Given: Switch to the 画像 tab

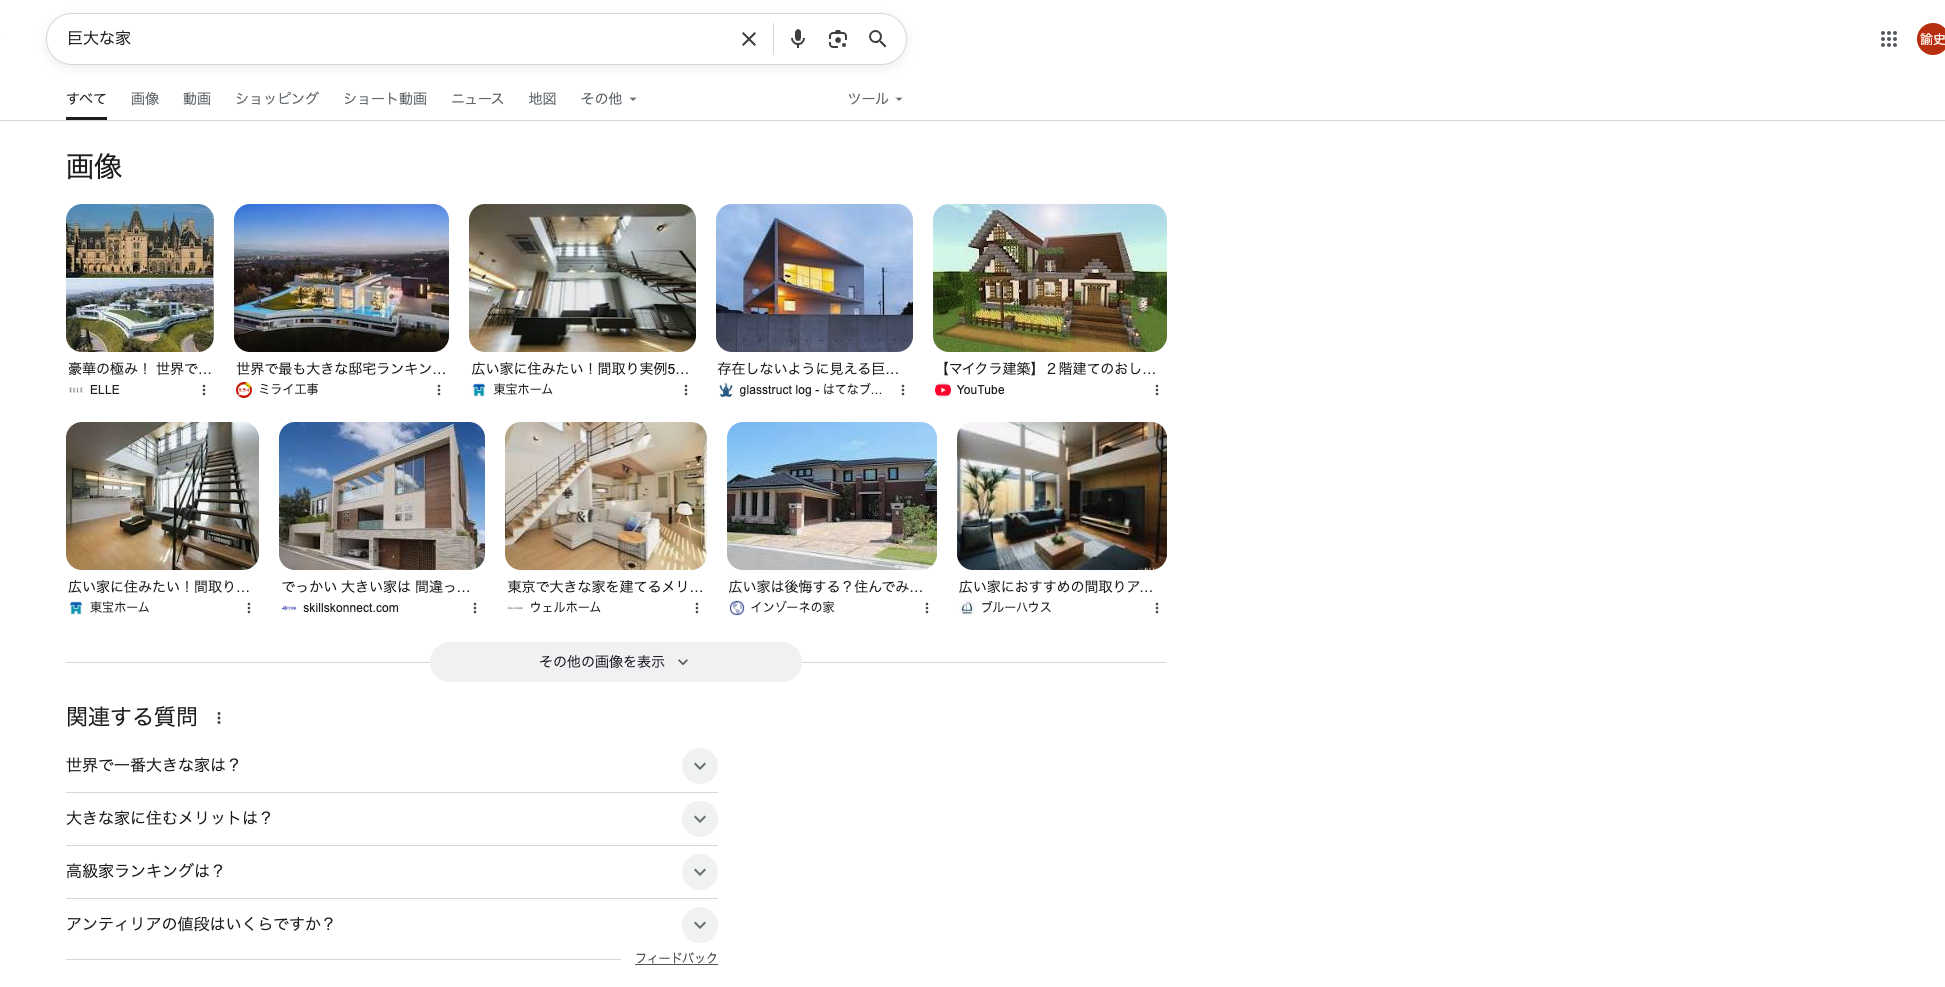Looking at the screenshot, I should (145, 99).
